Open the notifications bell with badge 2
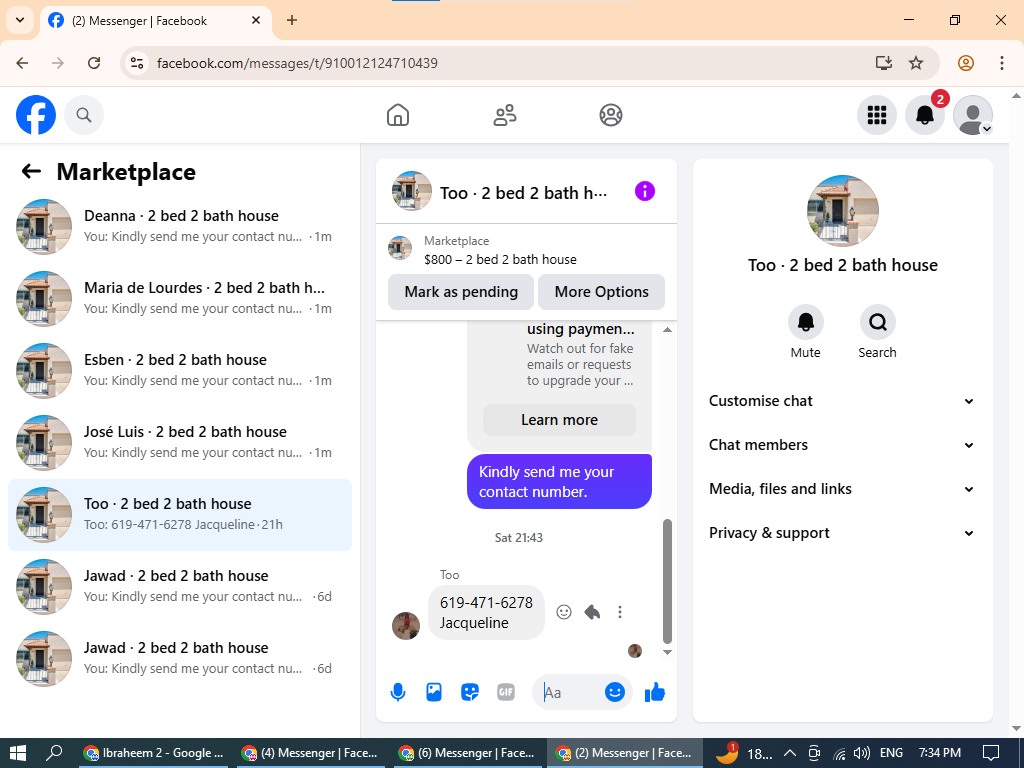1024x768 pixels. pos(925,115)
